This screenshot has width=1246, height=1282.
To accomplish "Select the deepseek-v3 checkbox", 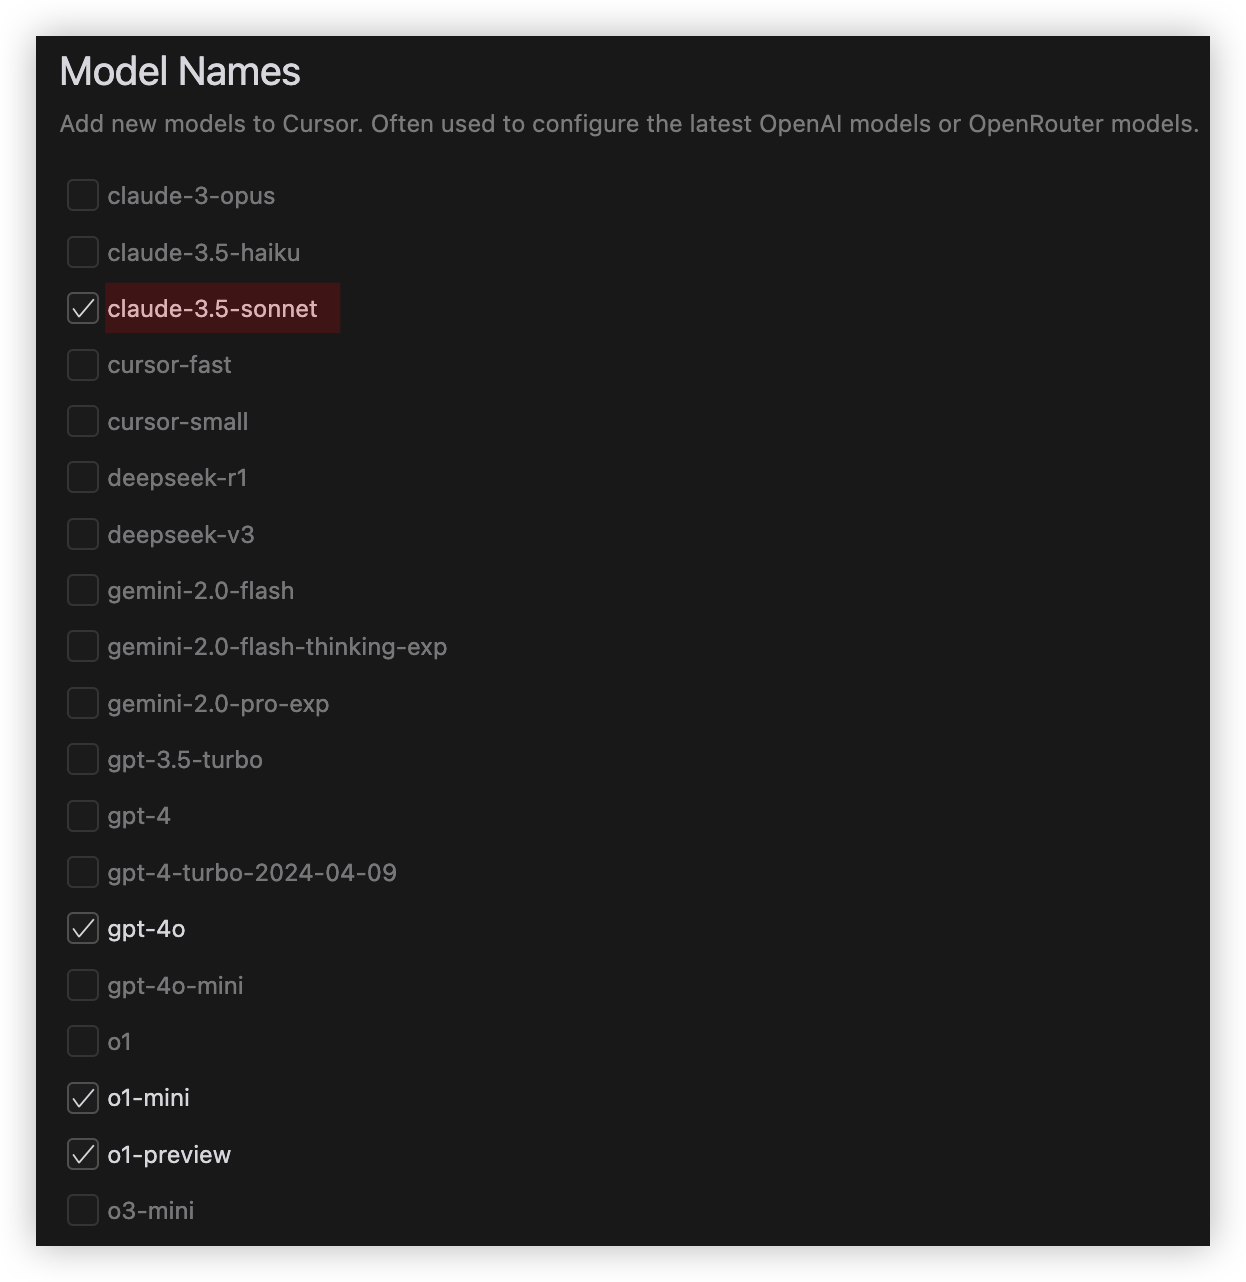I will pos(83,534).
